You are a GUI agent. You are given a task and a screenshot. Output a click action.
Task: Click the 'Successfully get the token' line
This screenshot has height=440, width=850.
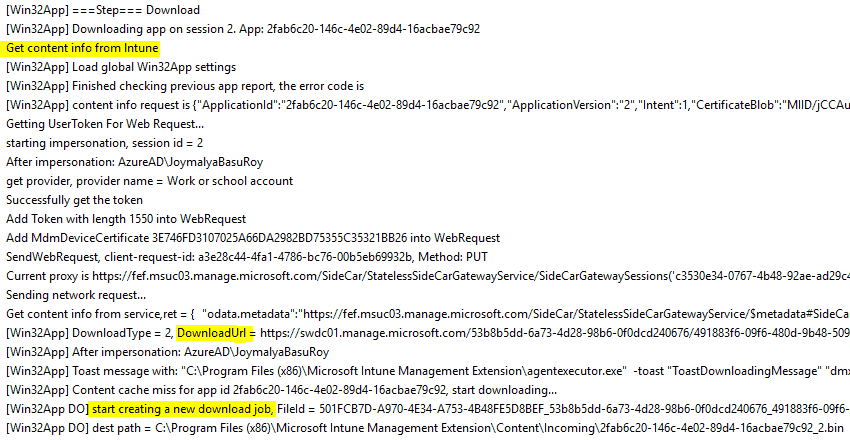tap(74, 200)
